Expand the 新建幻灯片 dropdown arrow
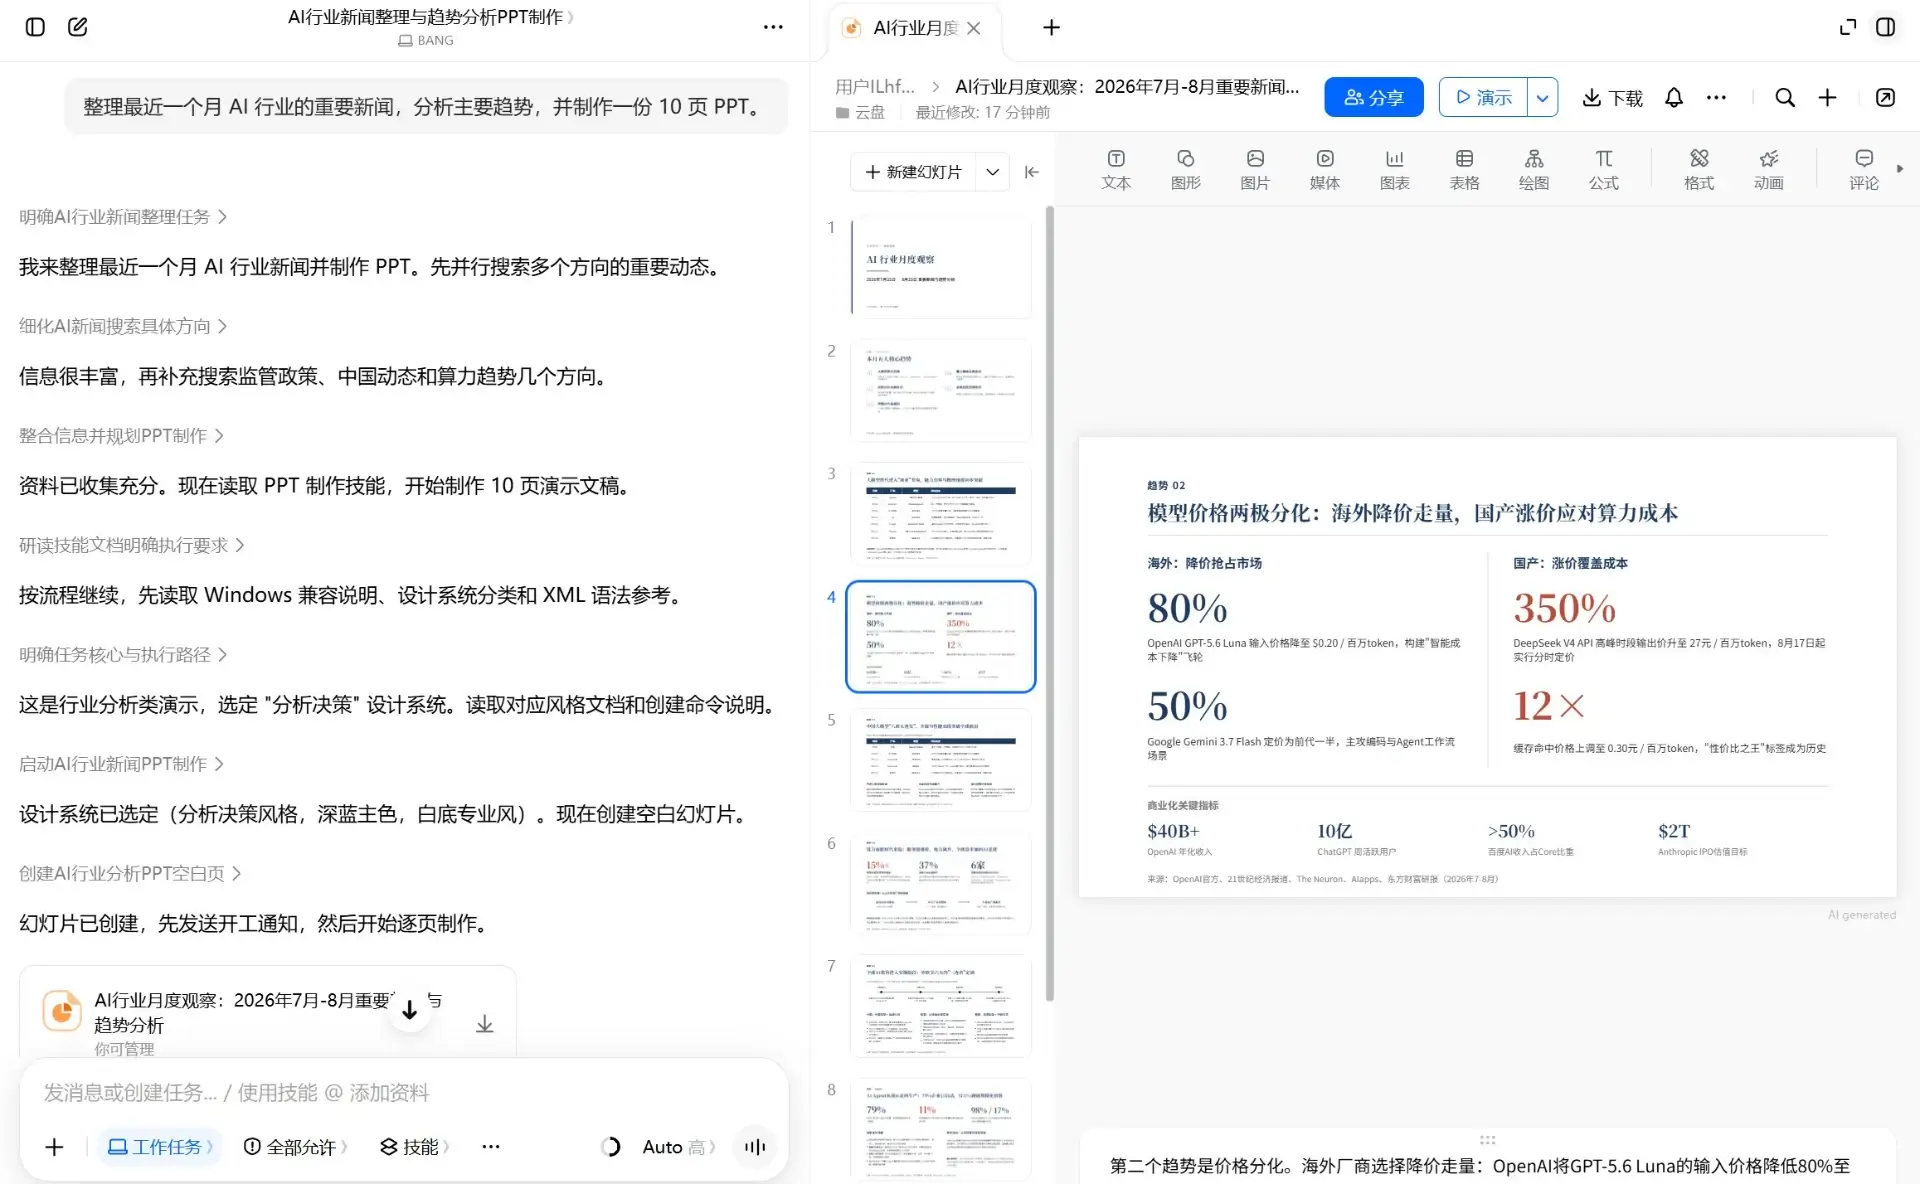Image resolution: width=1920 pixels, height=1184 pixels. coord(992,172)
